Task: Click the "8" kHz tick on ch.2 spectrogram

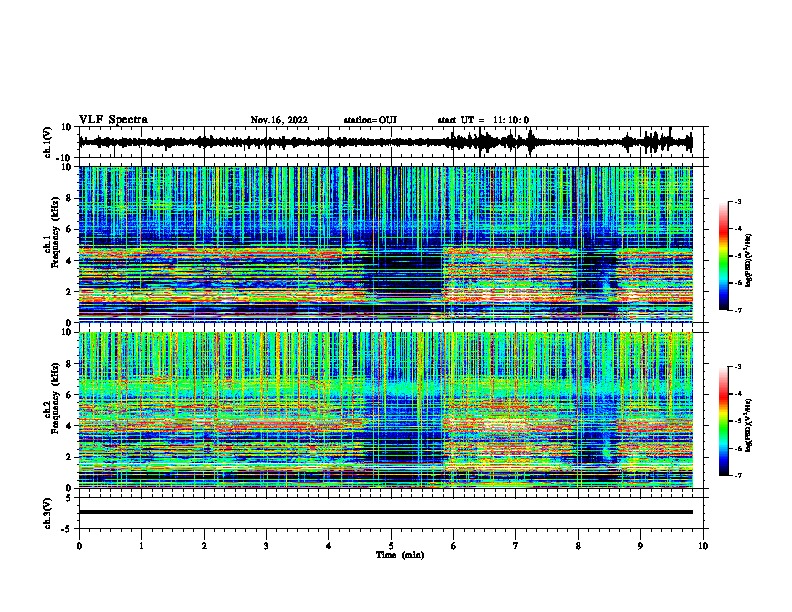Action: [x=69, y=364]
